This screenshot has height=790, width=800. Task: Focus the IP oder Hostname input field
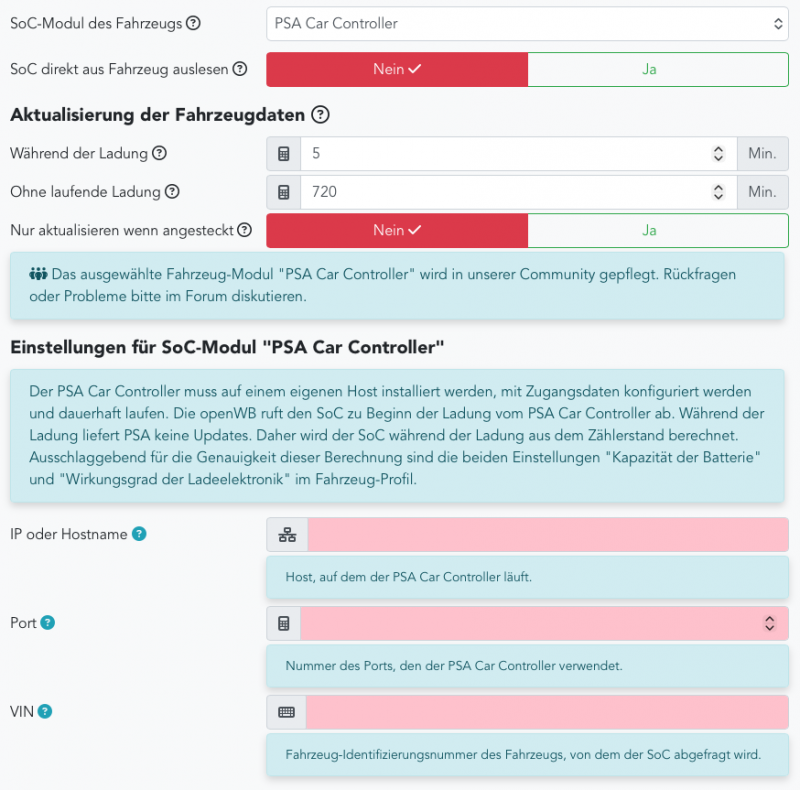(x=547, y=534)
